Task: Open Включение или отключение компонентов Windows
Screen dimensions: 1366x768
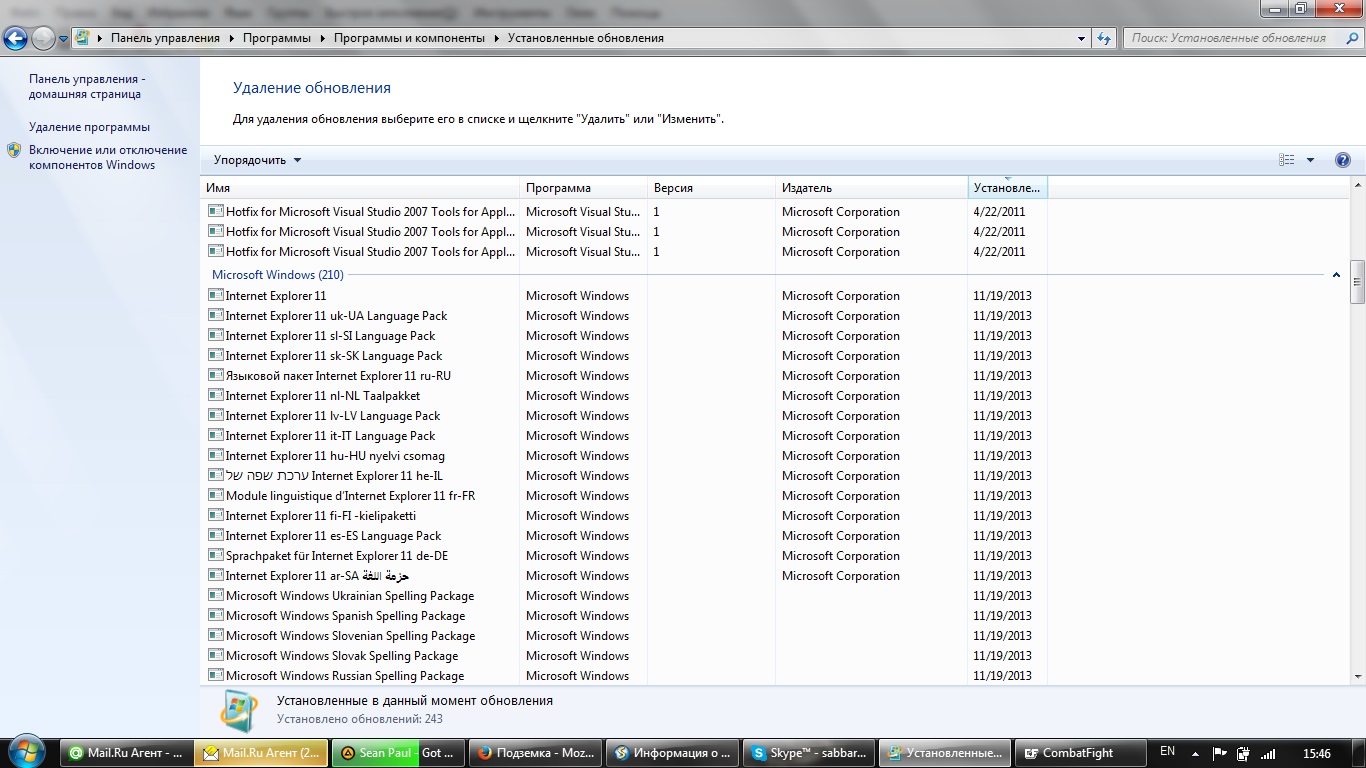Action: pyautogui.click(x=107, y=157)
